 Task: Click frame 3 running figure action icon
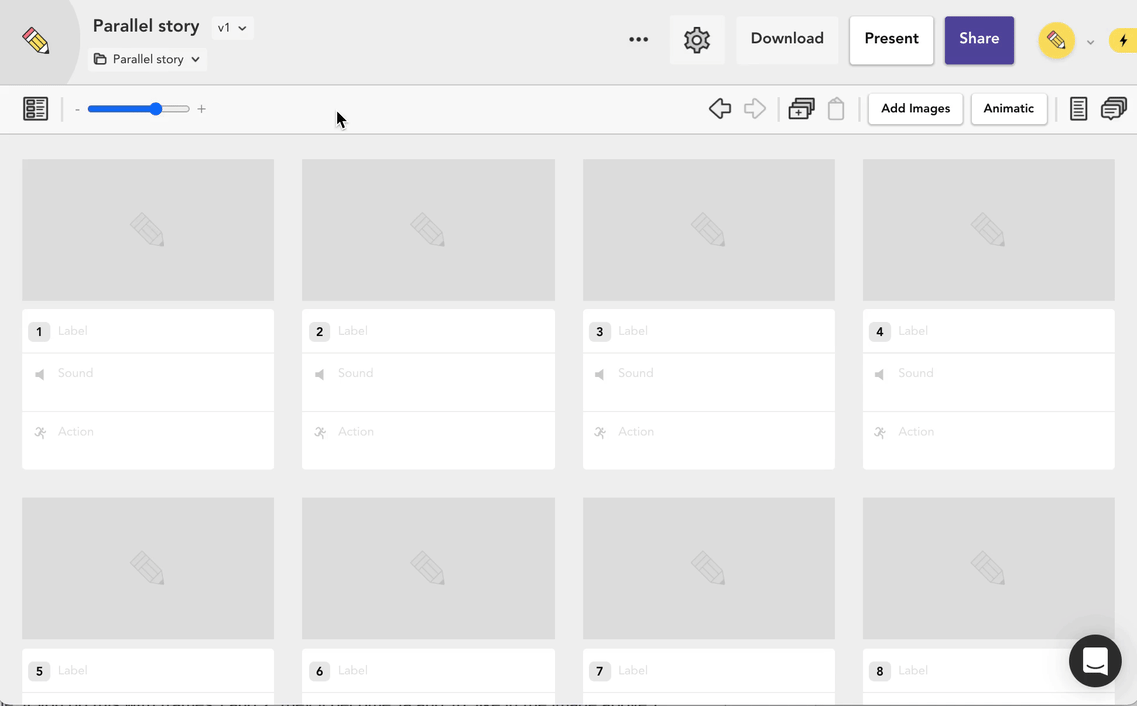600,432
